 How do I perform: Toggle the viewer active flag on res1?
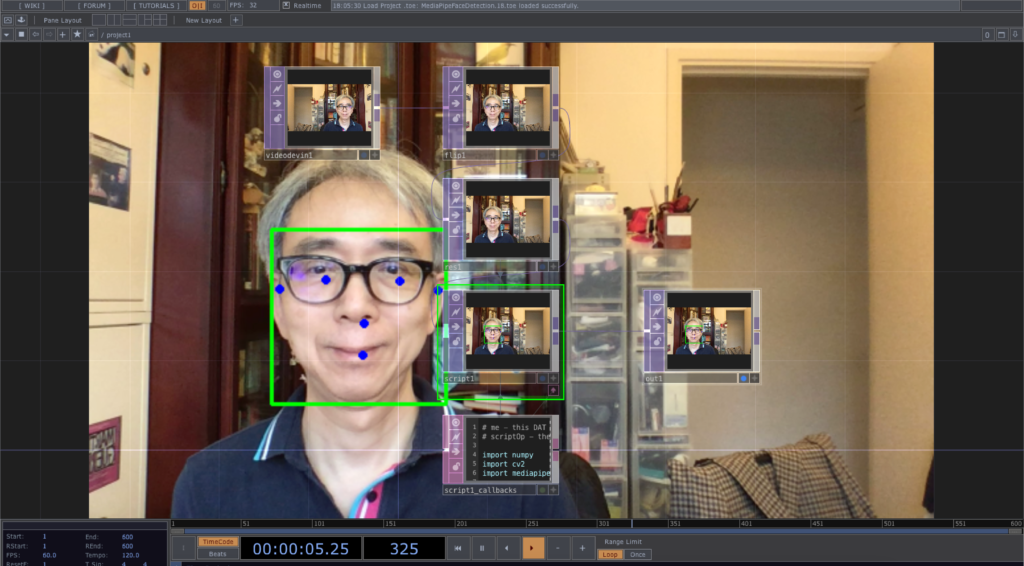click(x=455, y=186)
